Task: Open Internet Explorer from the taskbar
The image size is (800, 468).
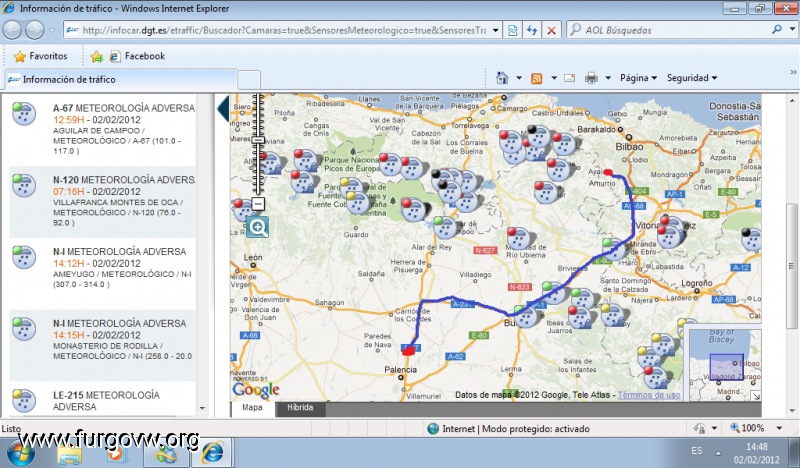Action: click(213, 453)
